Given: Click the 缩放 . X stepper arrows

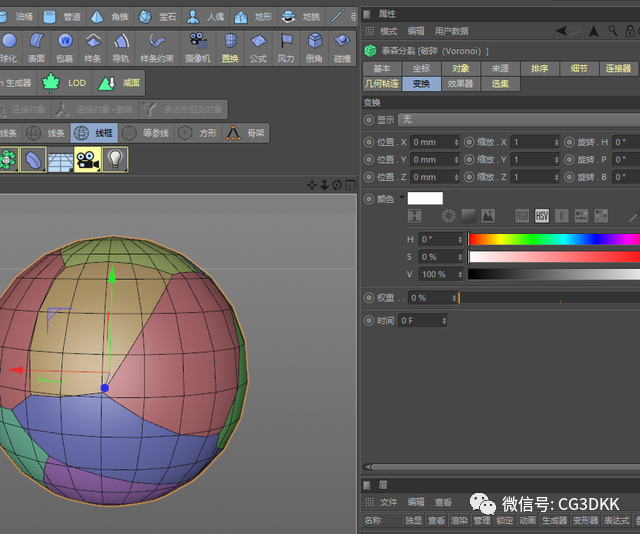Looking at the screenshot, I should 556,142.
